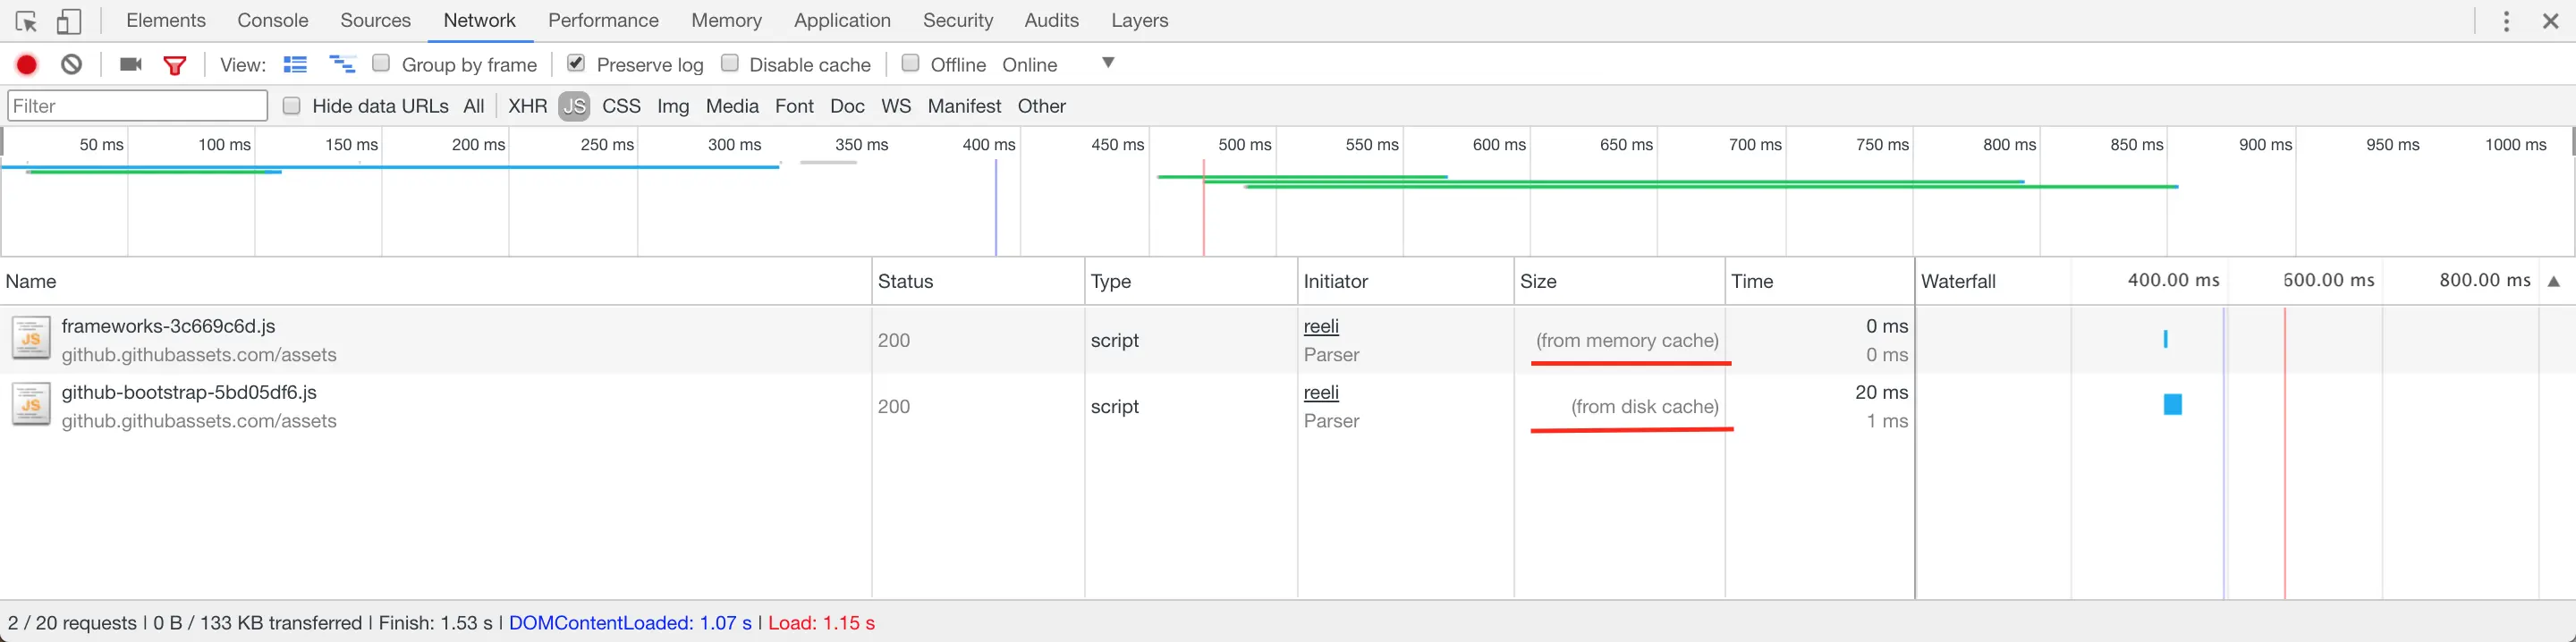Click the Filter text input field
This screenshot has height=642, width=2576.
pos(138,106)
